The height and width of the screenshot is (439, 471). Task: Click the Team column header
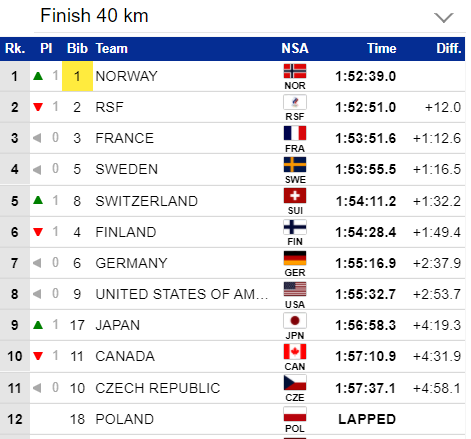[x=112, y=49]
